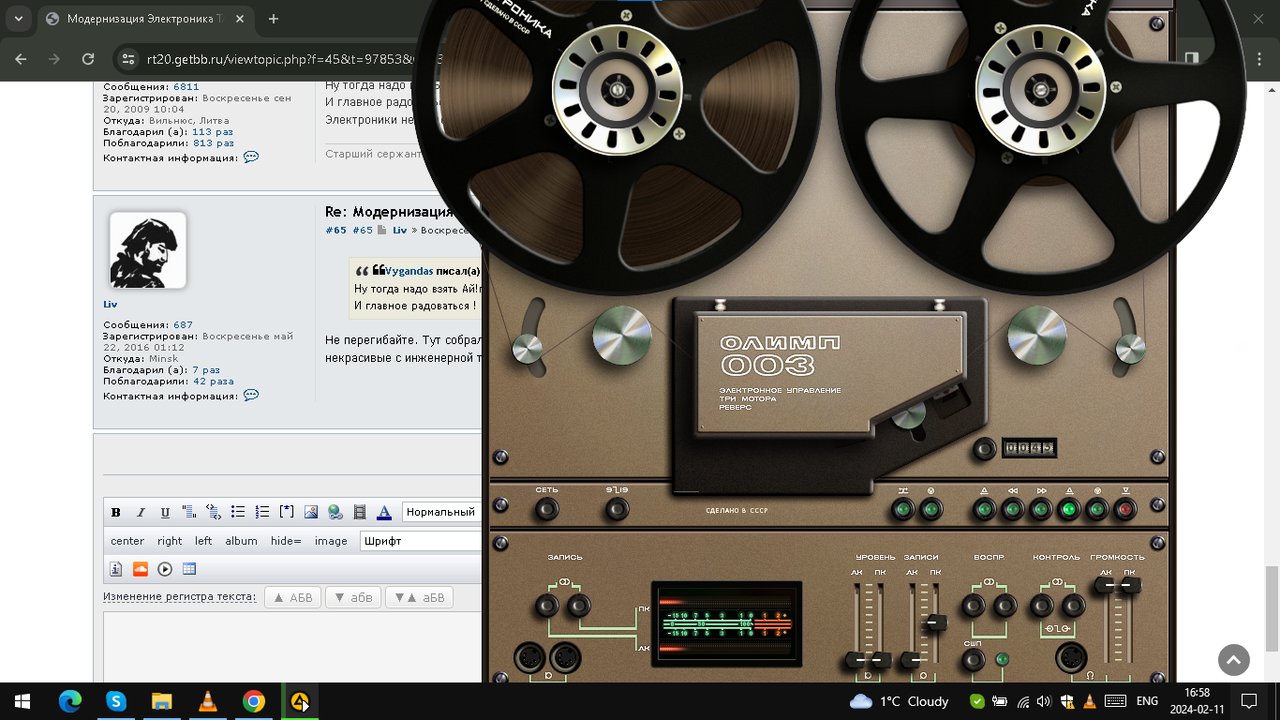This screenshot has height=720, width=1280.
Task: Insert a table using the grid icon
Action: click(x=189, y=569)
